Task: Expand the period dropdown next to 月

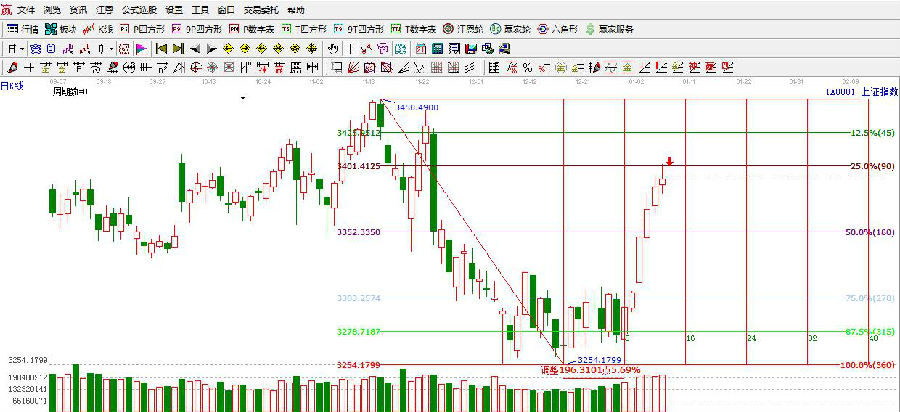Action: pyautogui.click(x=22, y=48)
